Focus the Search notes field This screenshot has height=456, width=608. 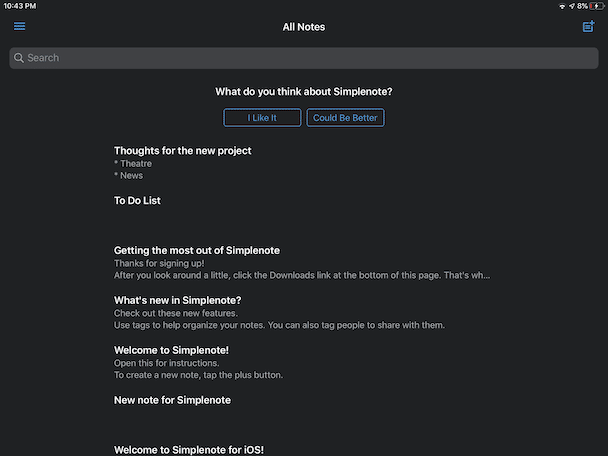pos(304,58)
